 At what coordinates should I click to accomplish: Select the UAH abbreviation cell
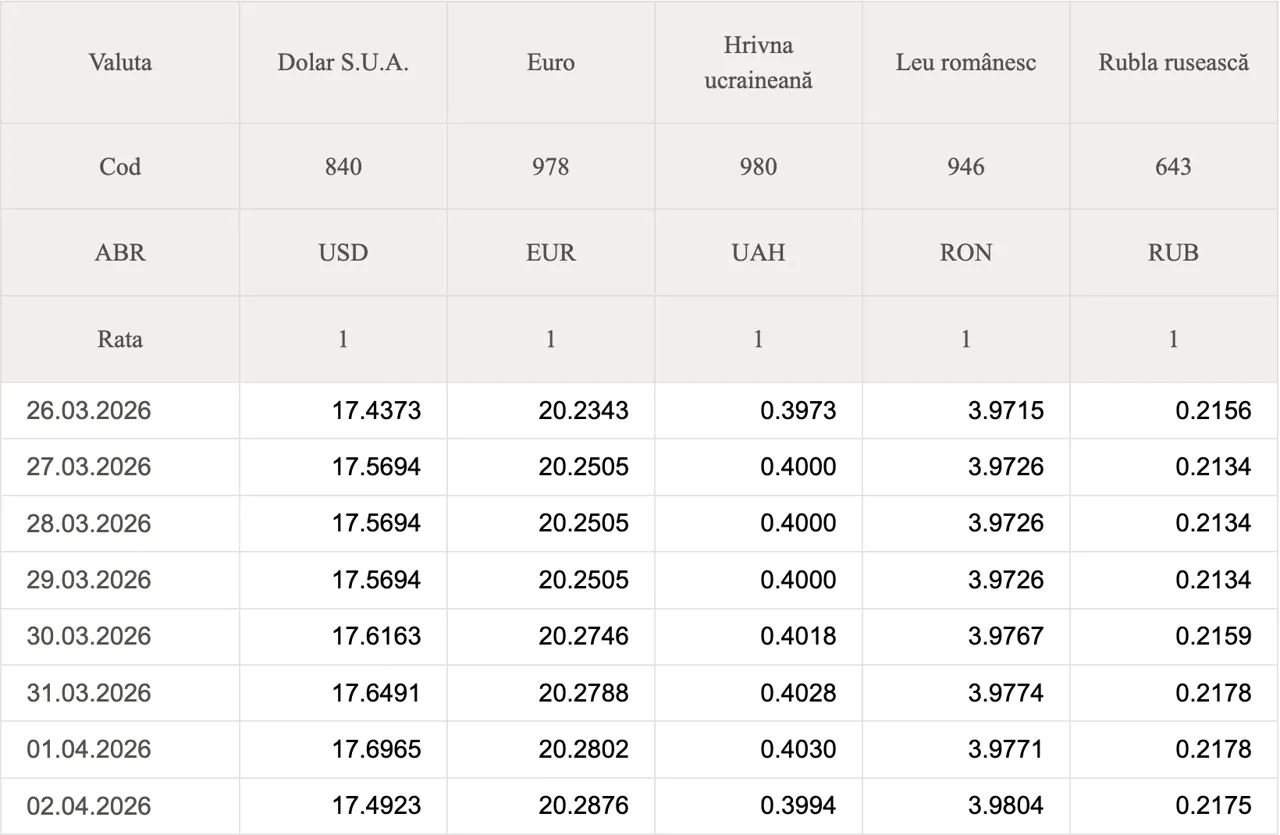click(x=758, y=253)
